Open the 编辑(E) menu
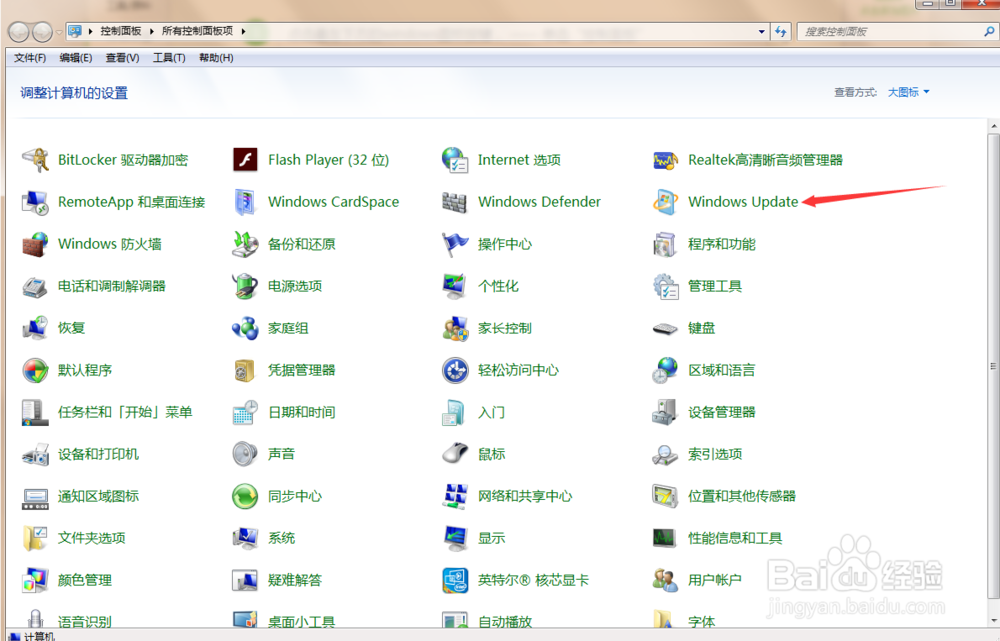This screenshot has height=641, width=1000. 76,58
